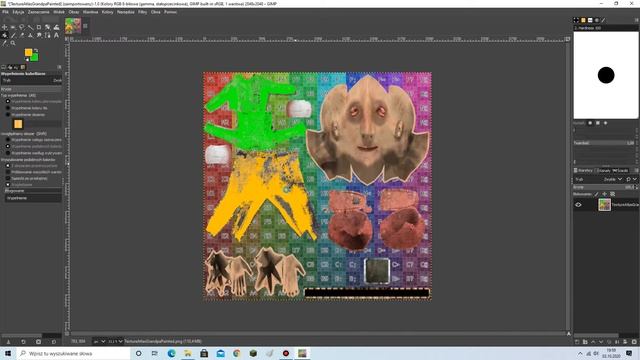Select fill by line art detection radio
Image resolution: width=640 pixels, height=360 pixels.
click(x=8, y=153)
